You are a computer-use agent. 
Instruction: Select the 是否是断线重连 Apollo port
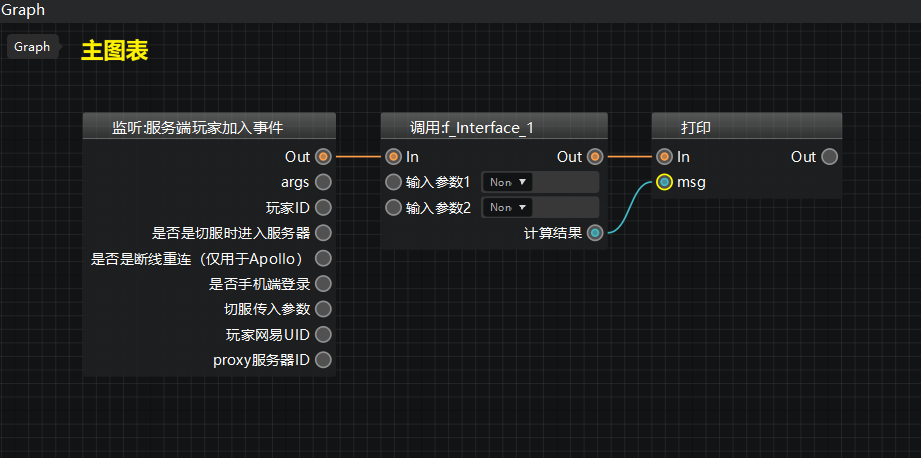[x=323, y=258]
